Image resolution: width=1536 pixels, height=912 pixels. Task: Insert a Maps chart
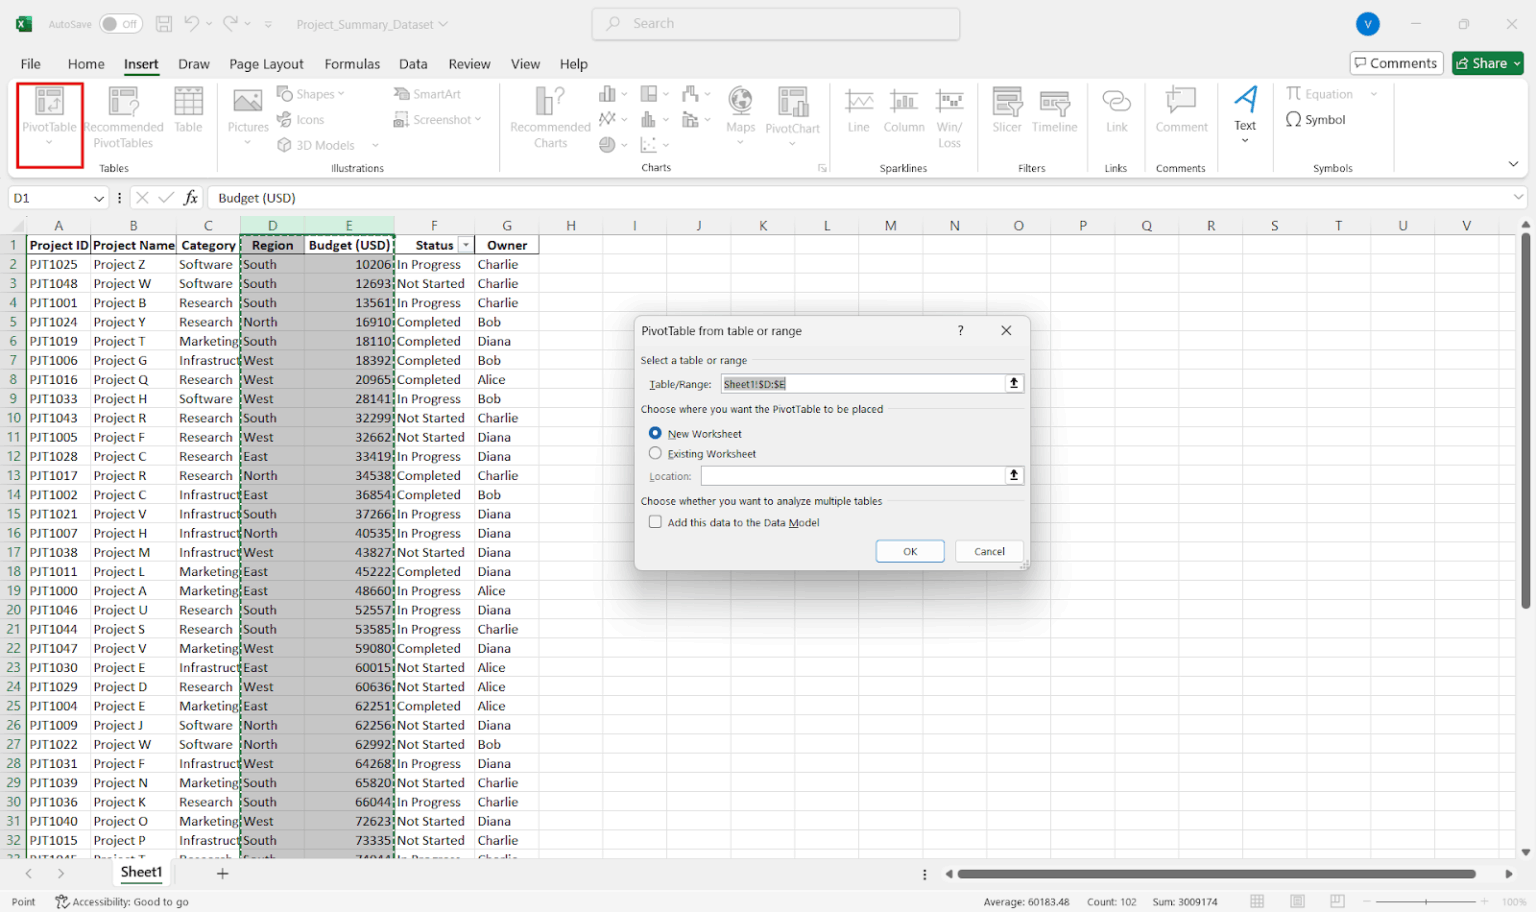point(740,112)
